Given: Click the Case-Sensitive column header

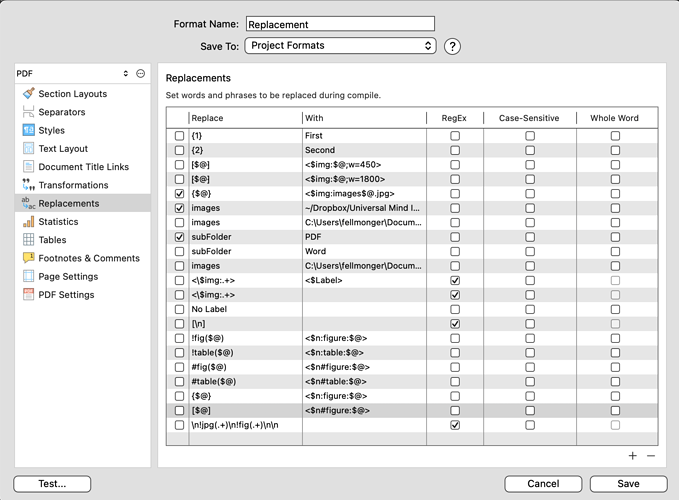Looking at the screenshot, I should pos(530,118).
